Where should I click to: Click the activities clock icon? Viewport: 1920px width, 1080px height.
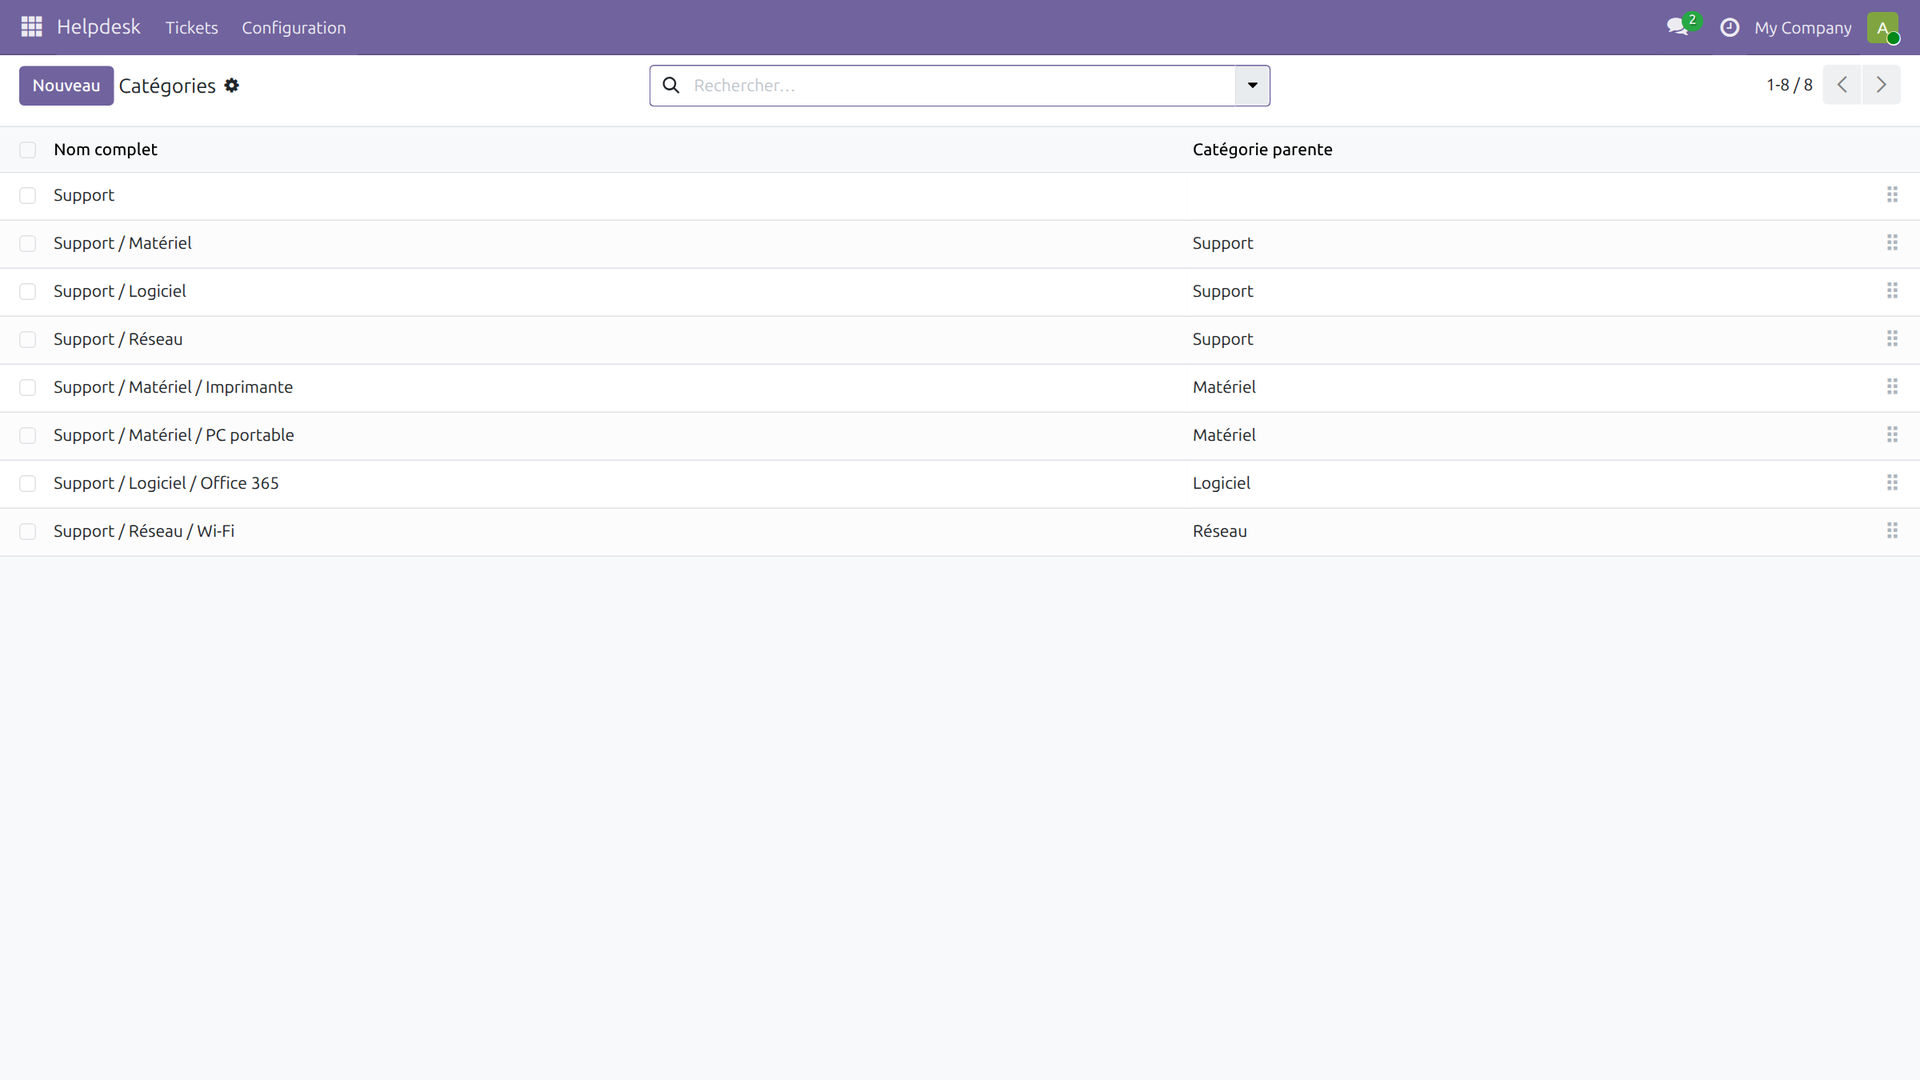click(x=1729, y=28)
